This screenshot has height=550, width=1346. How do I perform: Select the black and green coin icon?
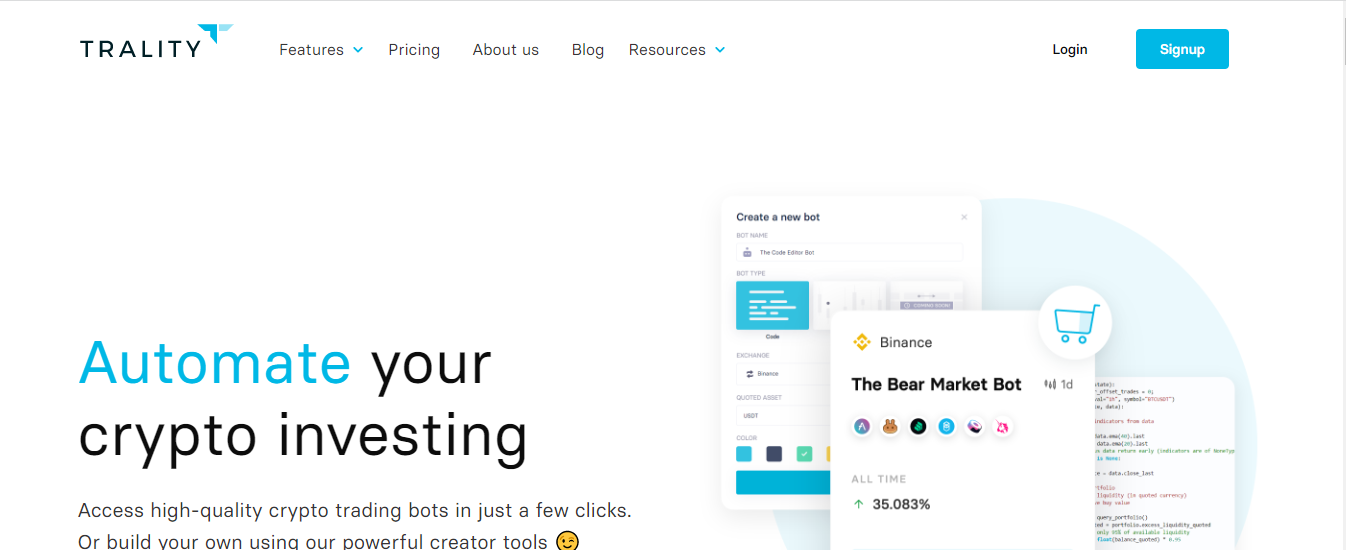click(x=918, y=427)
